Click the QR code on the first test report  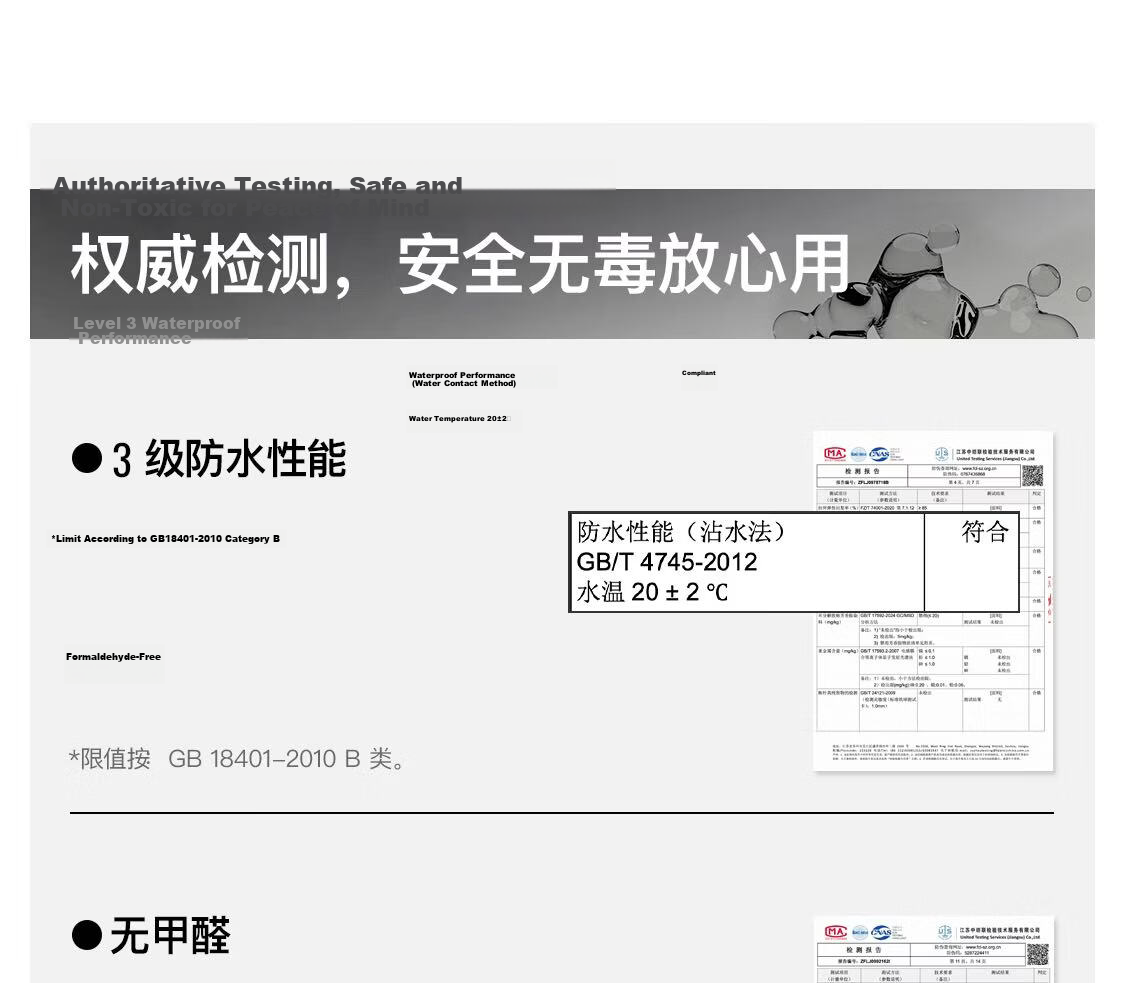(x=1032, y=476)
